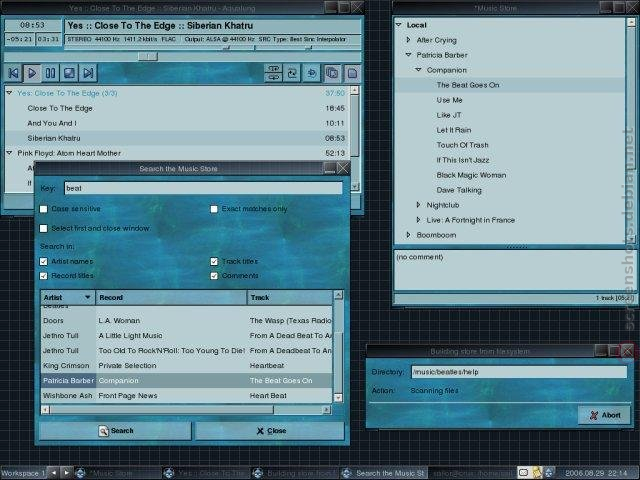Expand Live: A Fortnight in France node
The width and height of the screenshot is (640, 480).
click(418, 220)
